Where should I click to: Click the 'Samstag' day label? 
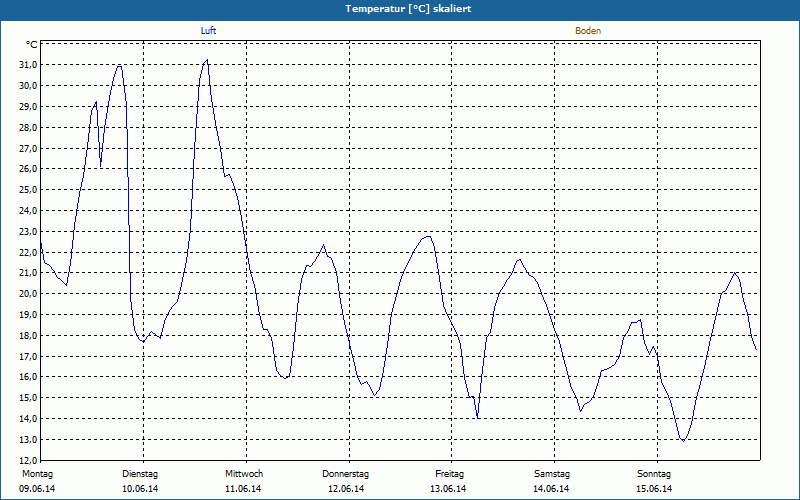coord(552,474)
